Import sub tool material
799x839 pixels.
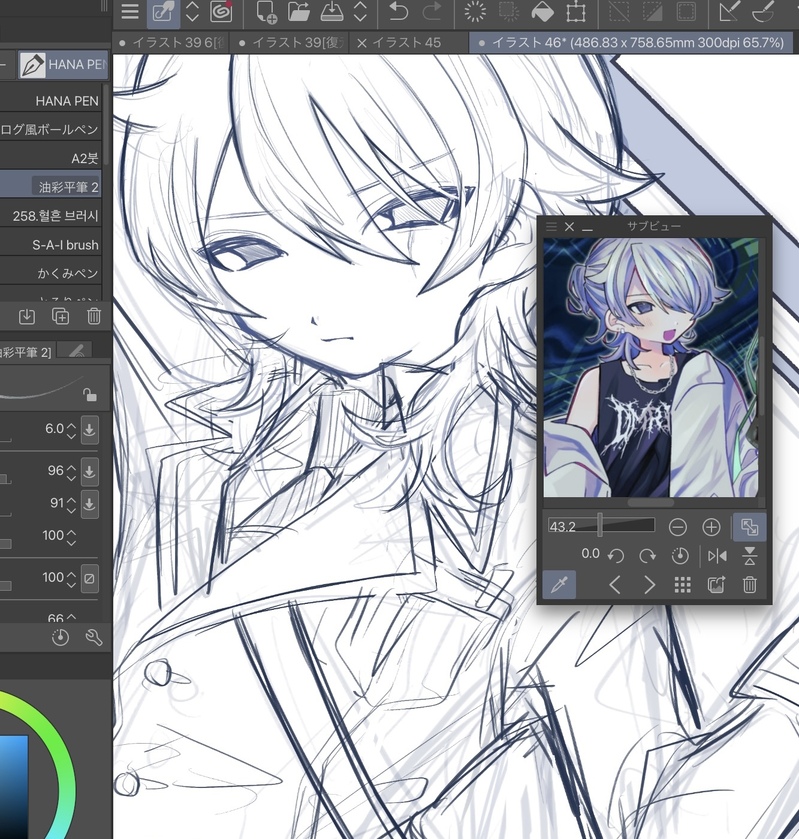pyautogui.click(x=26, y=316)
